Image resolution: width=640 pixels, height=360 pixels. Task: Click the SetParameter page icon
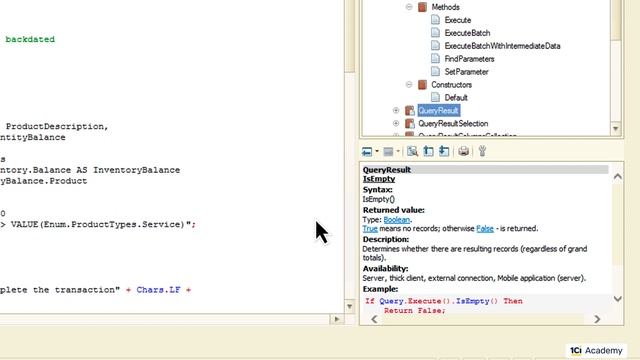(x=436, y=71)
